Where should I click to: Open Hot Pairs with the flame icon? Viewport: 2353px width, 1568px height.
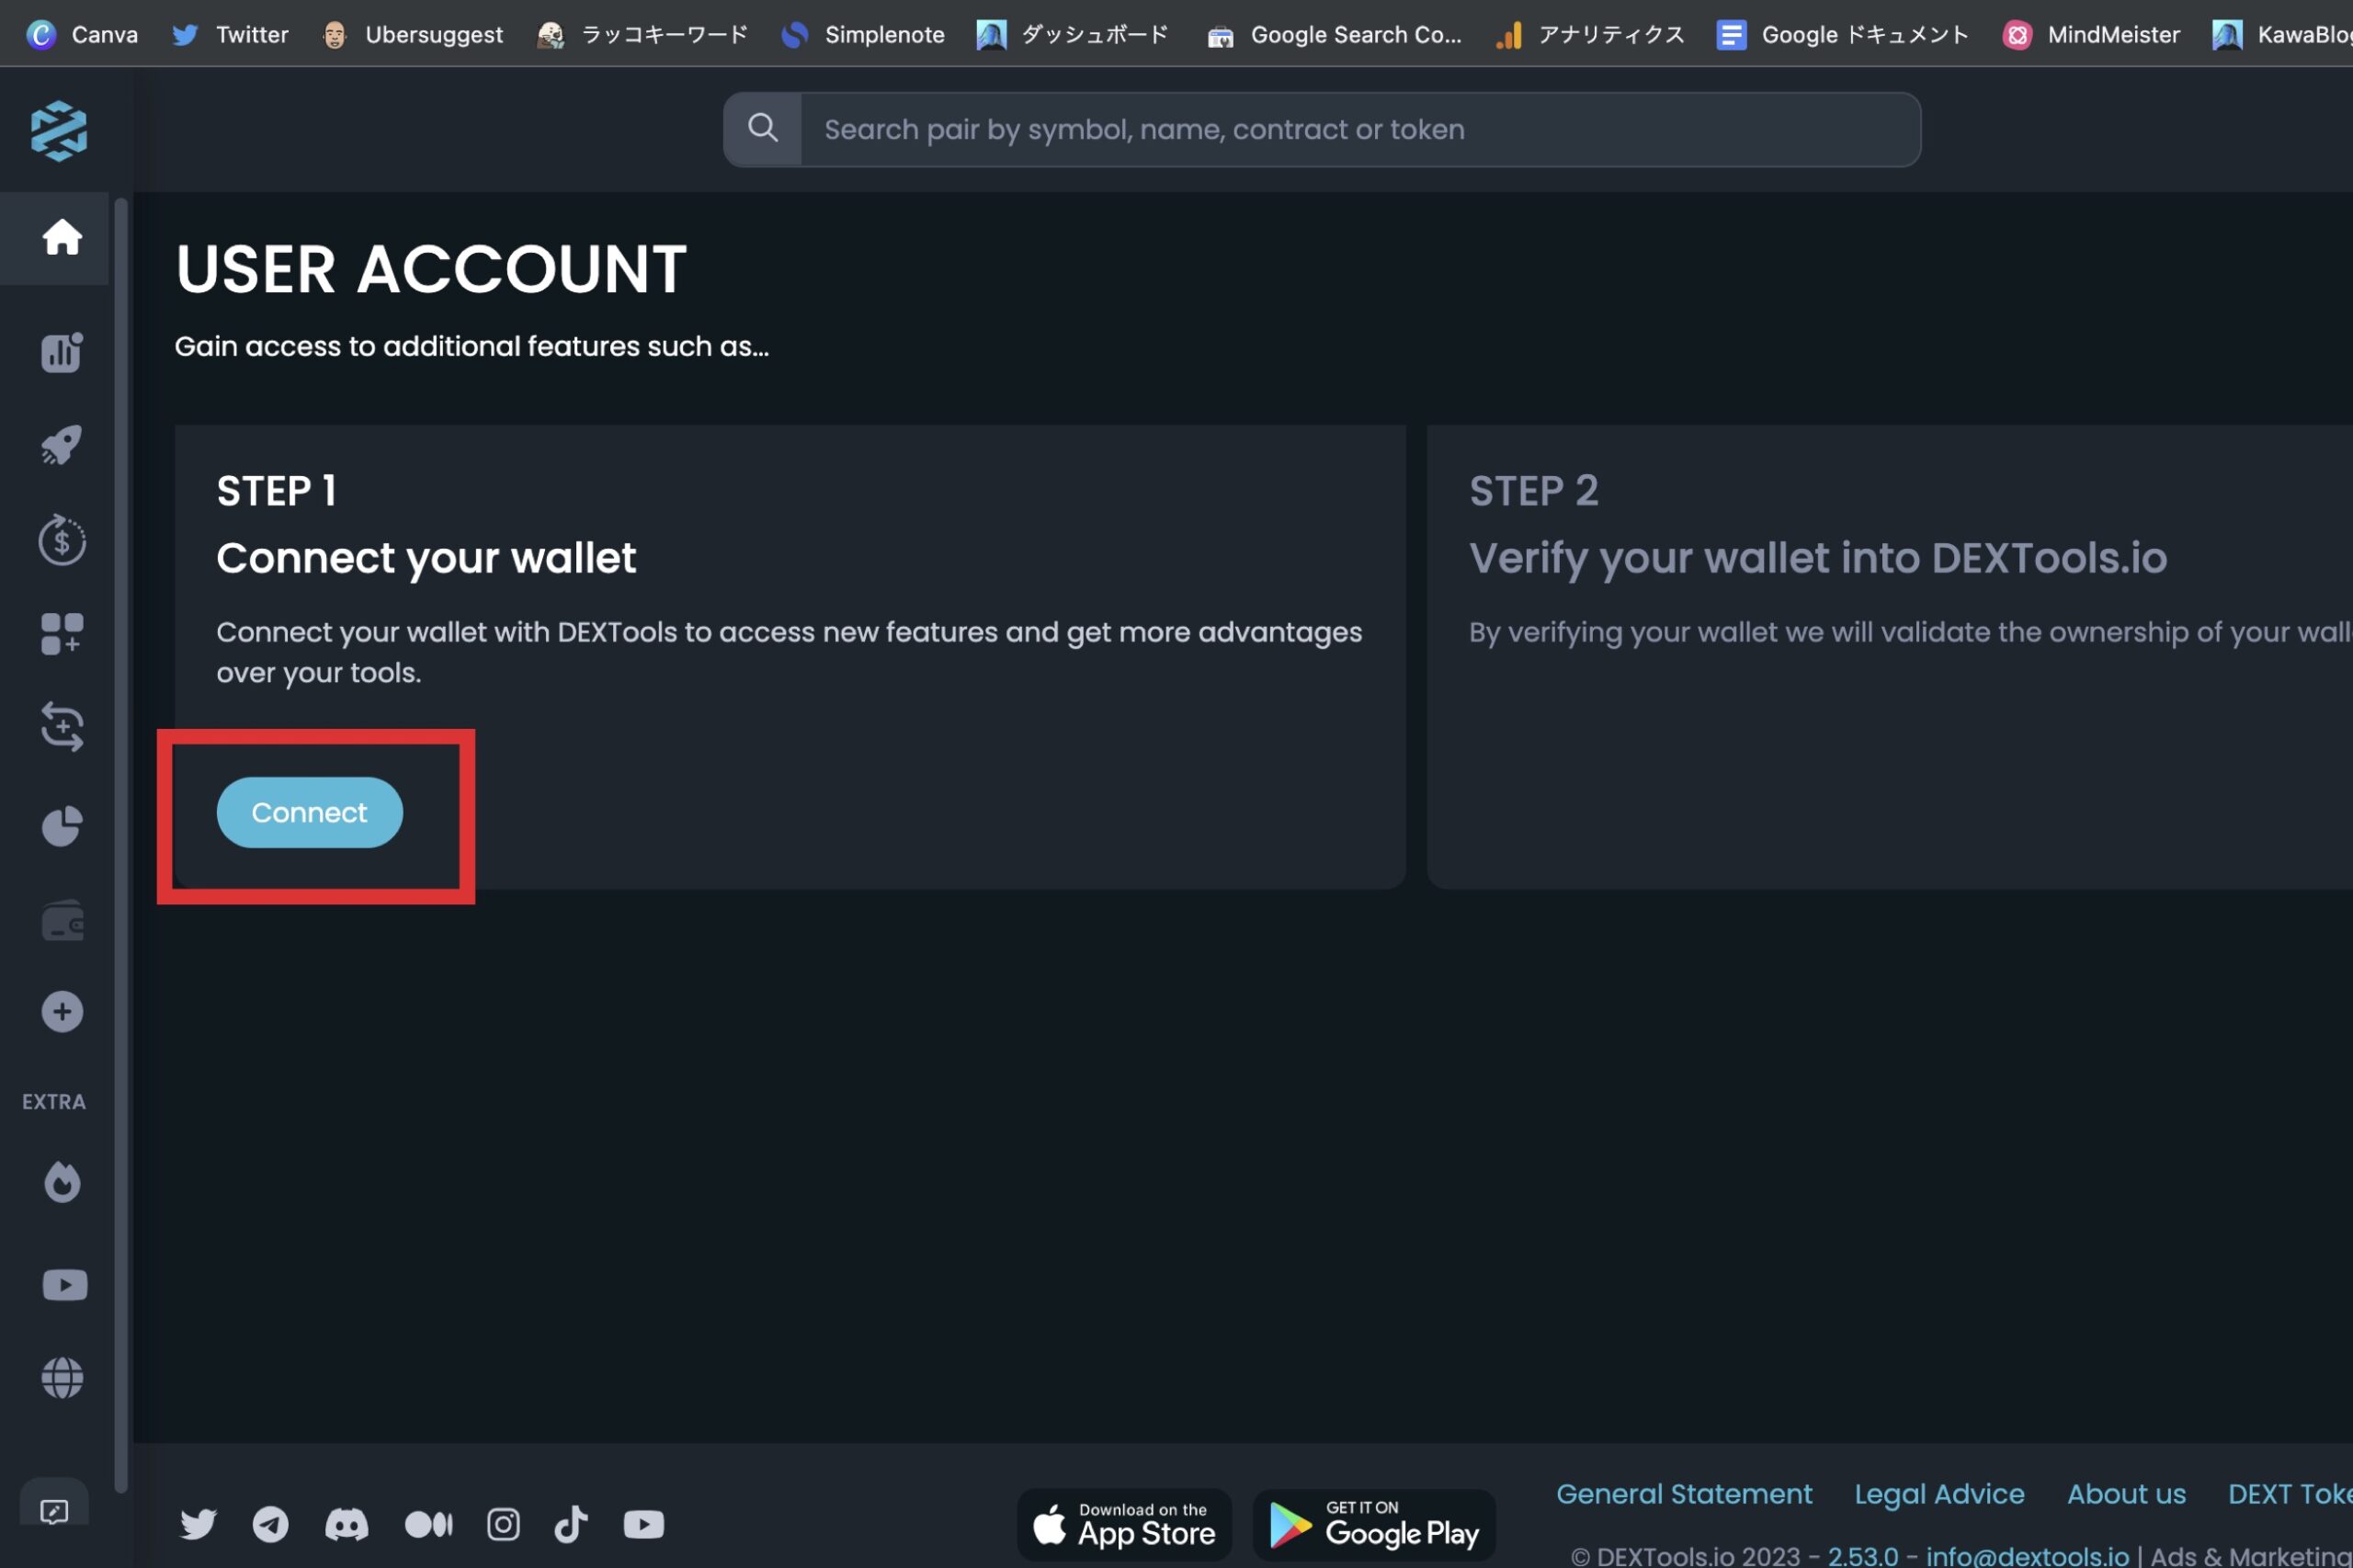[x=62, y=1181]
